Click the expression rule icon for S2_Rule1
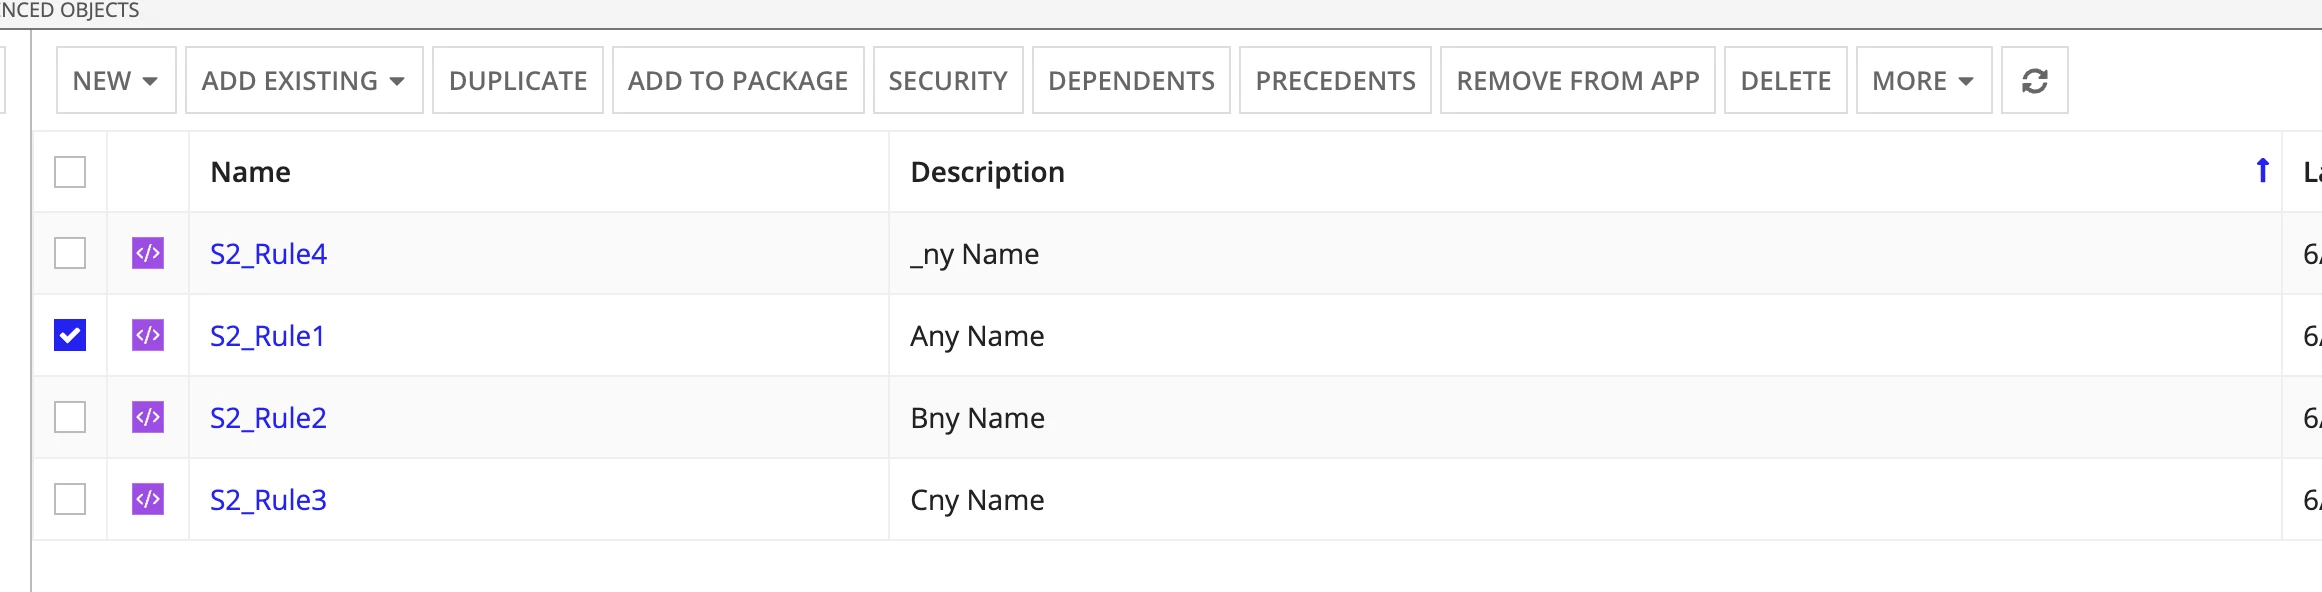Image resolution: width=2322 pixels, height=592 pixels. point(148,335)
